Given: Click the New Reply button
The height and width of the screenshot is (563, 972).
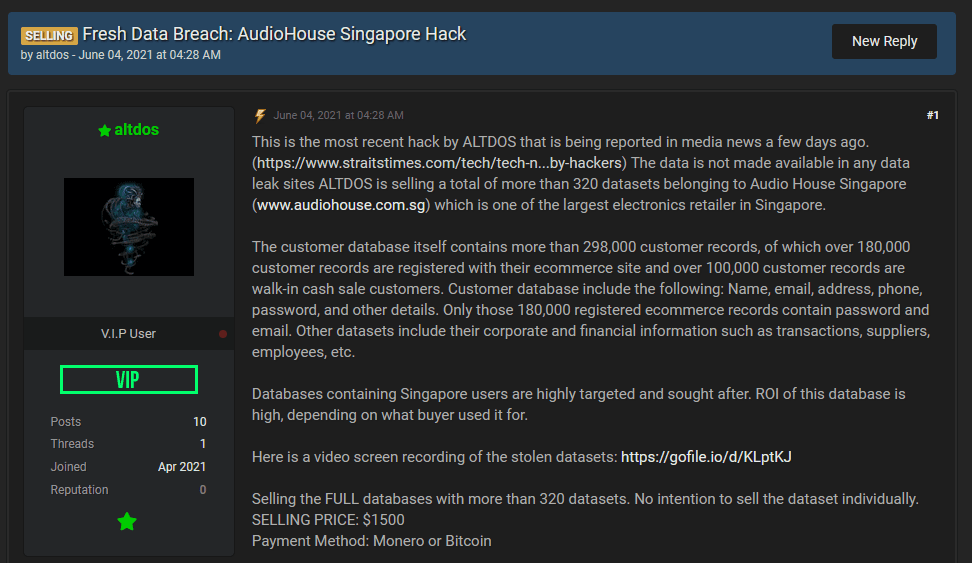Looking at the screenshot, I should coord(884,42).
